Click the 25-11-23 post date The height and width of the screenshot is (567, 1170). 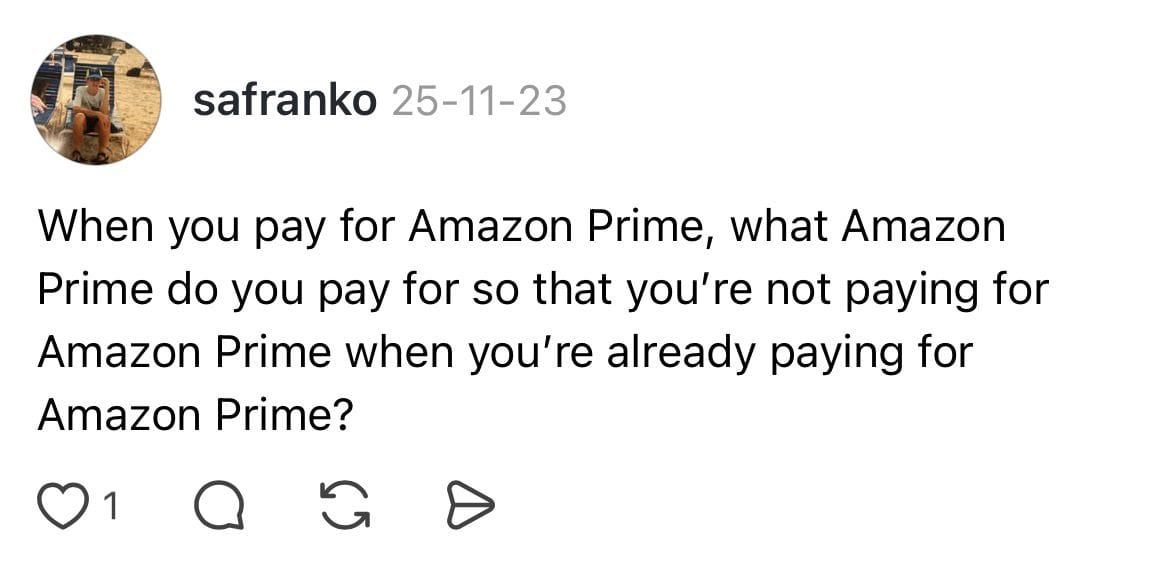(479, 101)
